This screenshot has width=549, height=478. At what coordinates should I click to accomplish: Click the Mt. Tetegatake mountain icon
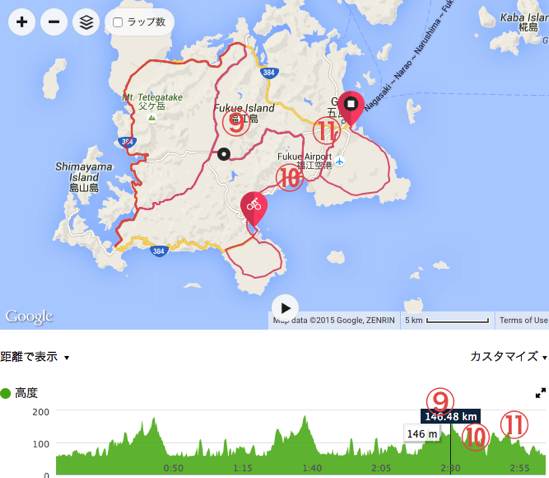coord(152,118)
